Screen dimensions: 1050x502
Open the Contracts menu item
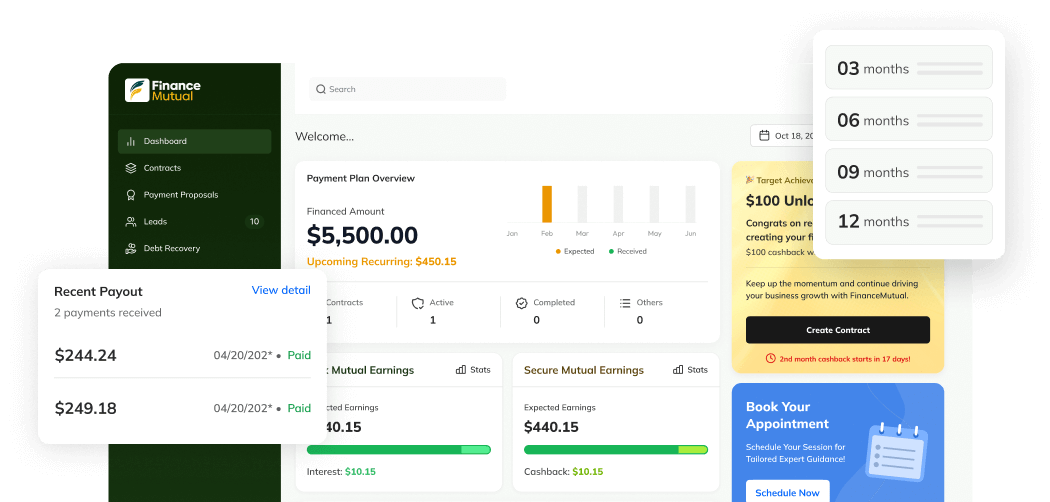162,168
